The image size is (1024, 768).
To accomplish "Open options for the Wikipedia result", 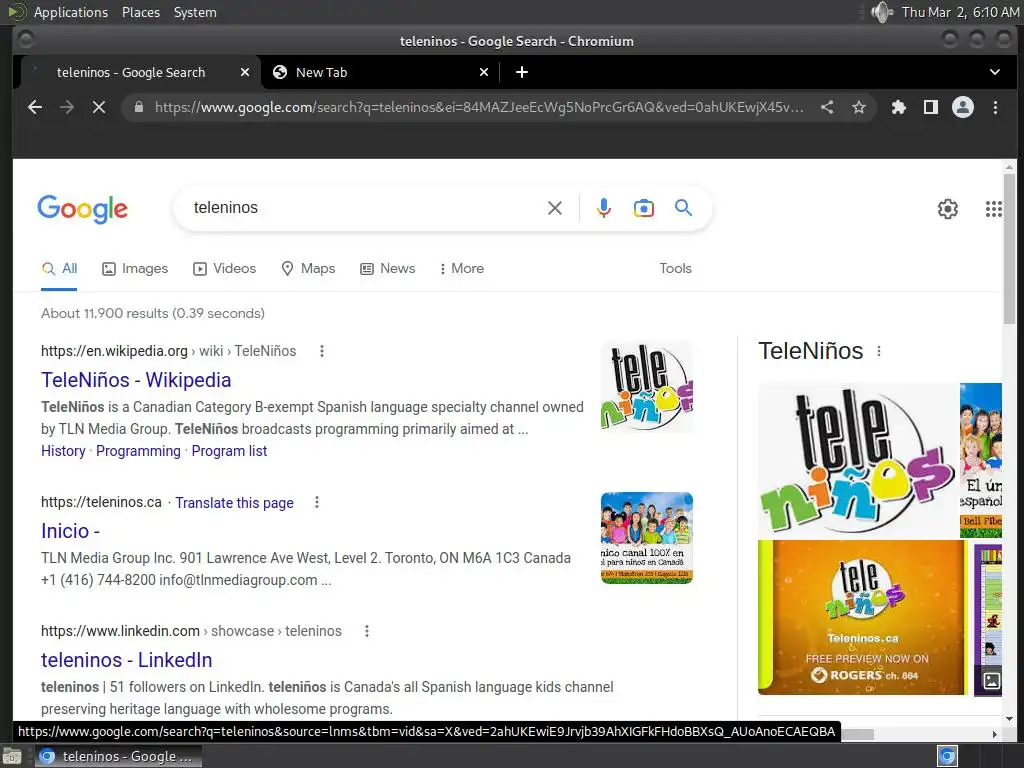I will pos(322,351).
